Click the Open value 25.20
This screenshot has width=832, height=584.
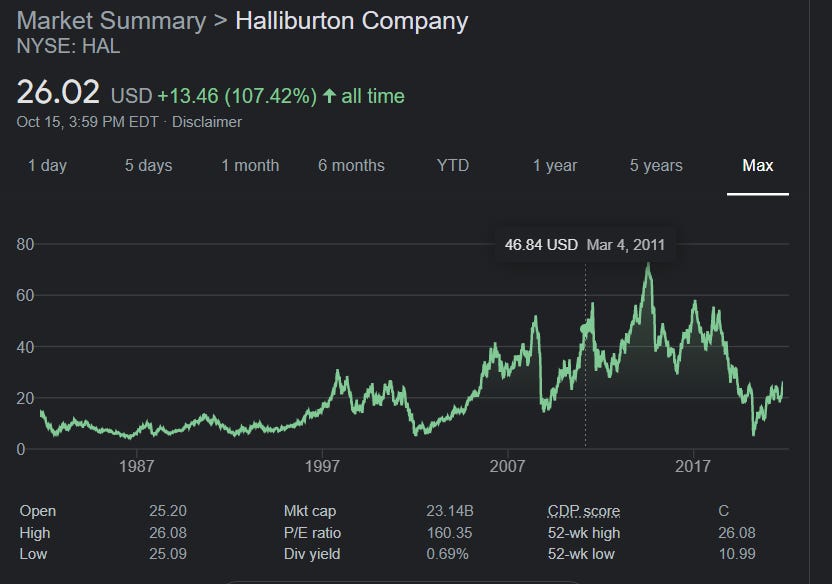click(x=168, y=511)
